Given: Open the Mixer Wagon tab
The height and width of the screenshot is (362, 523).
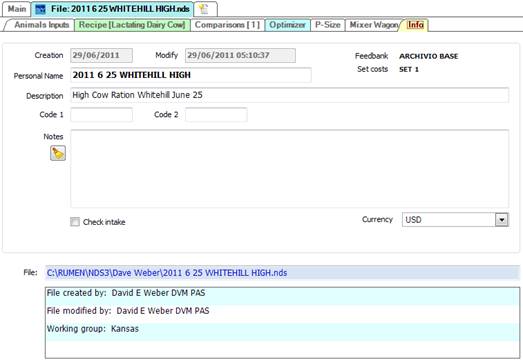Looking at the screenshot, I should (x=374, y=25).
